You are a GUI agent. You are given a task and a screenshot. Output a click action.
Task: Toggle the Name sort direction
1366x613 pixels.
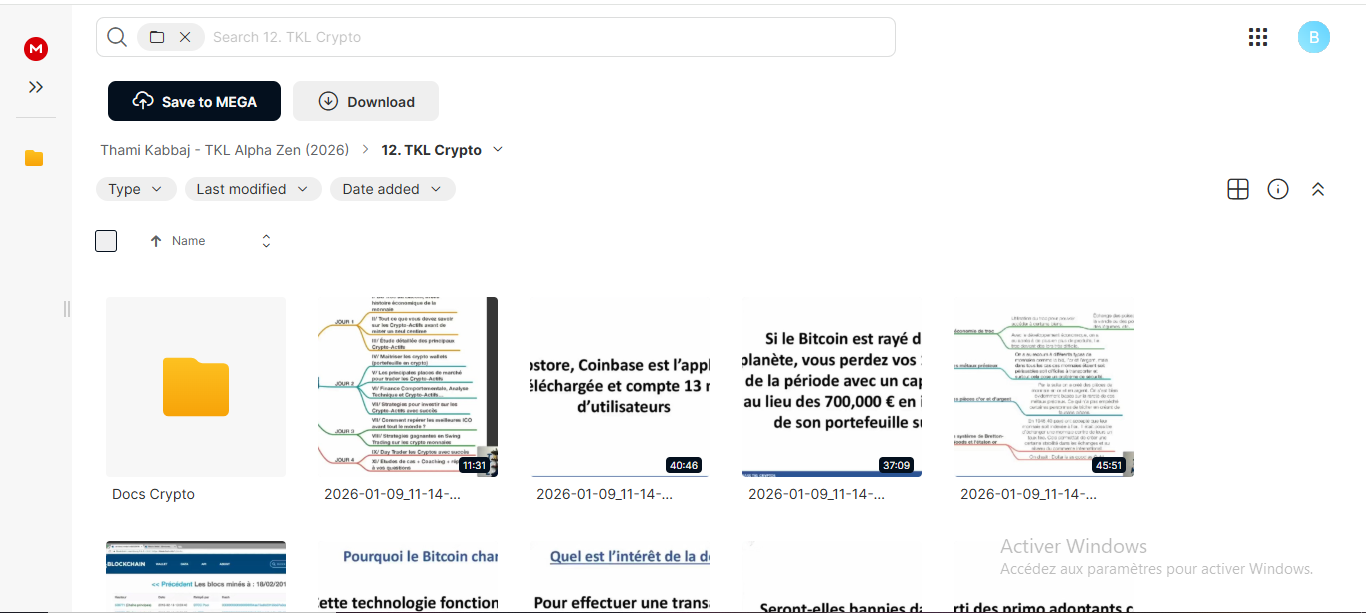pyautogui.click(x=266, y=241)
